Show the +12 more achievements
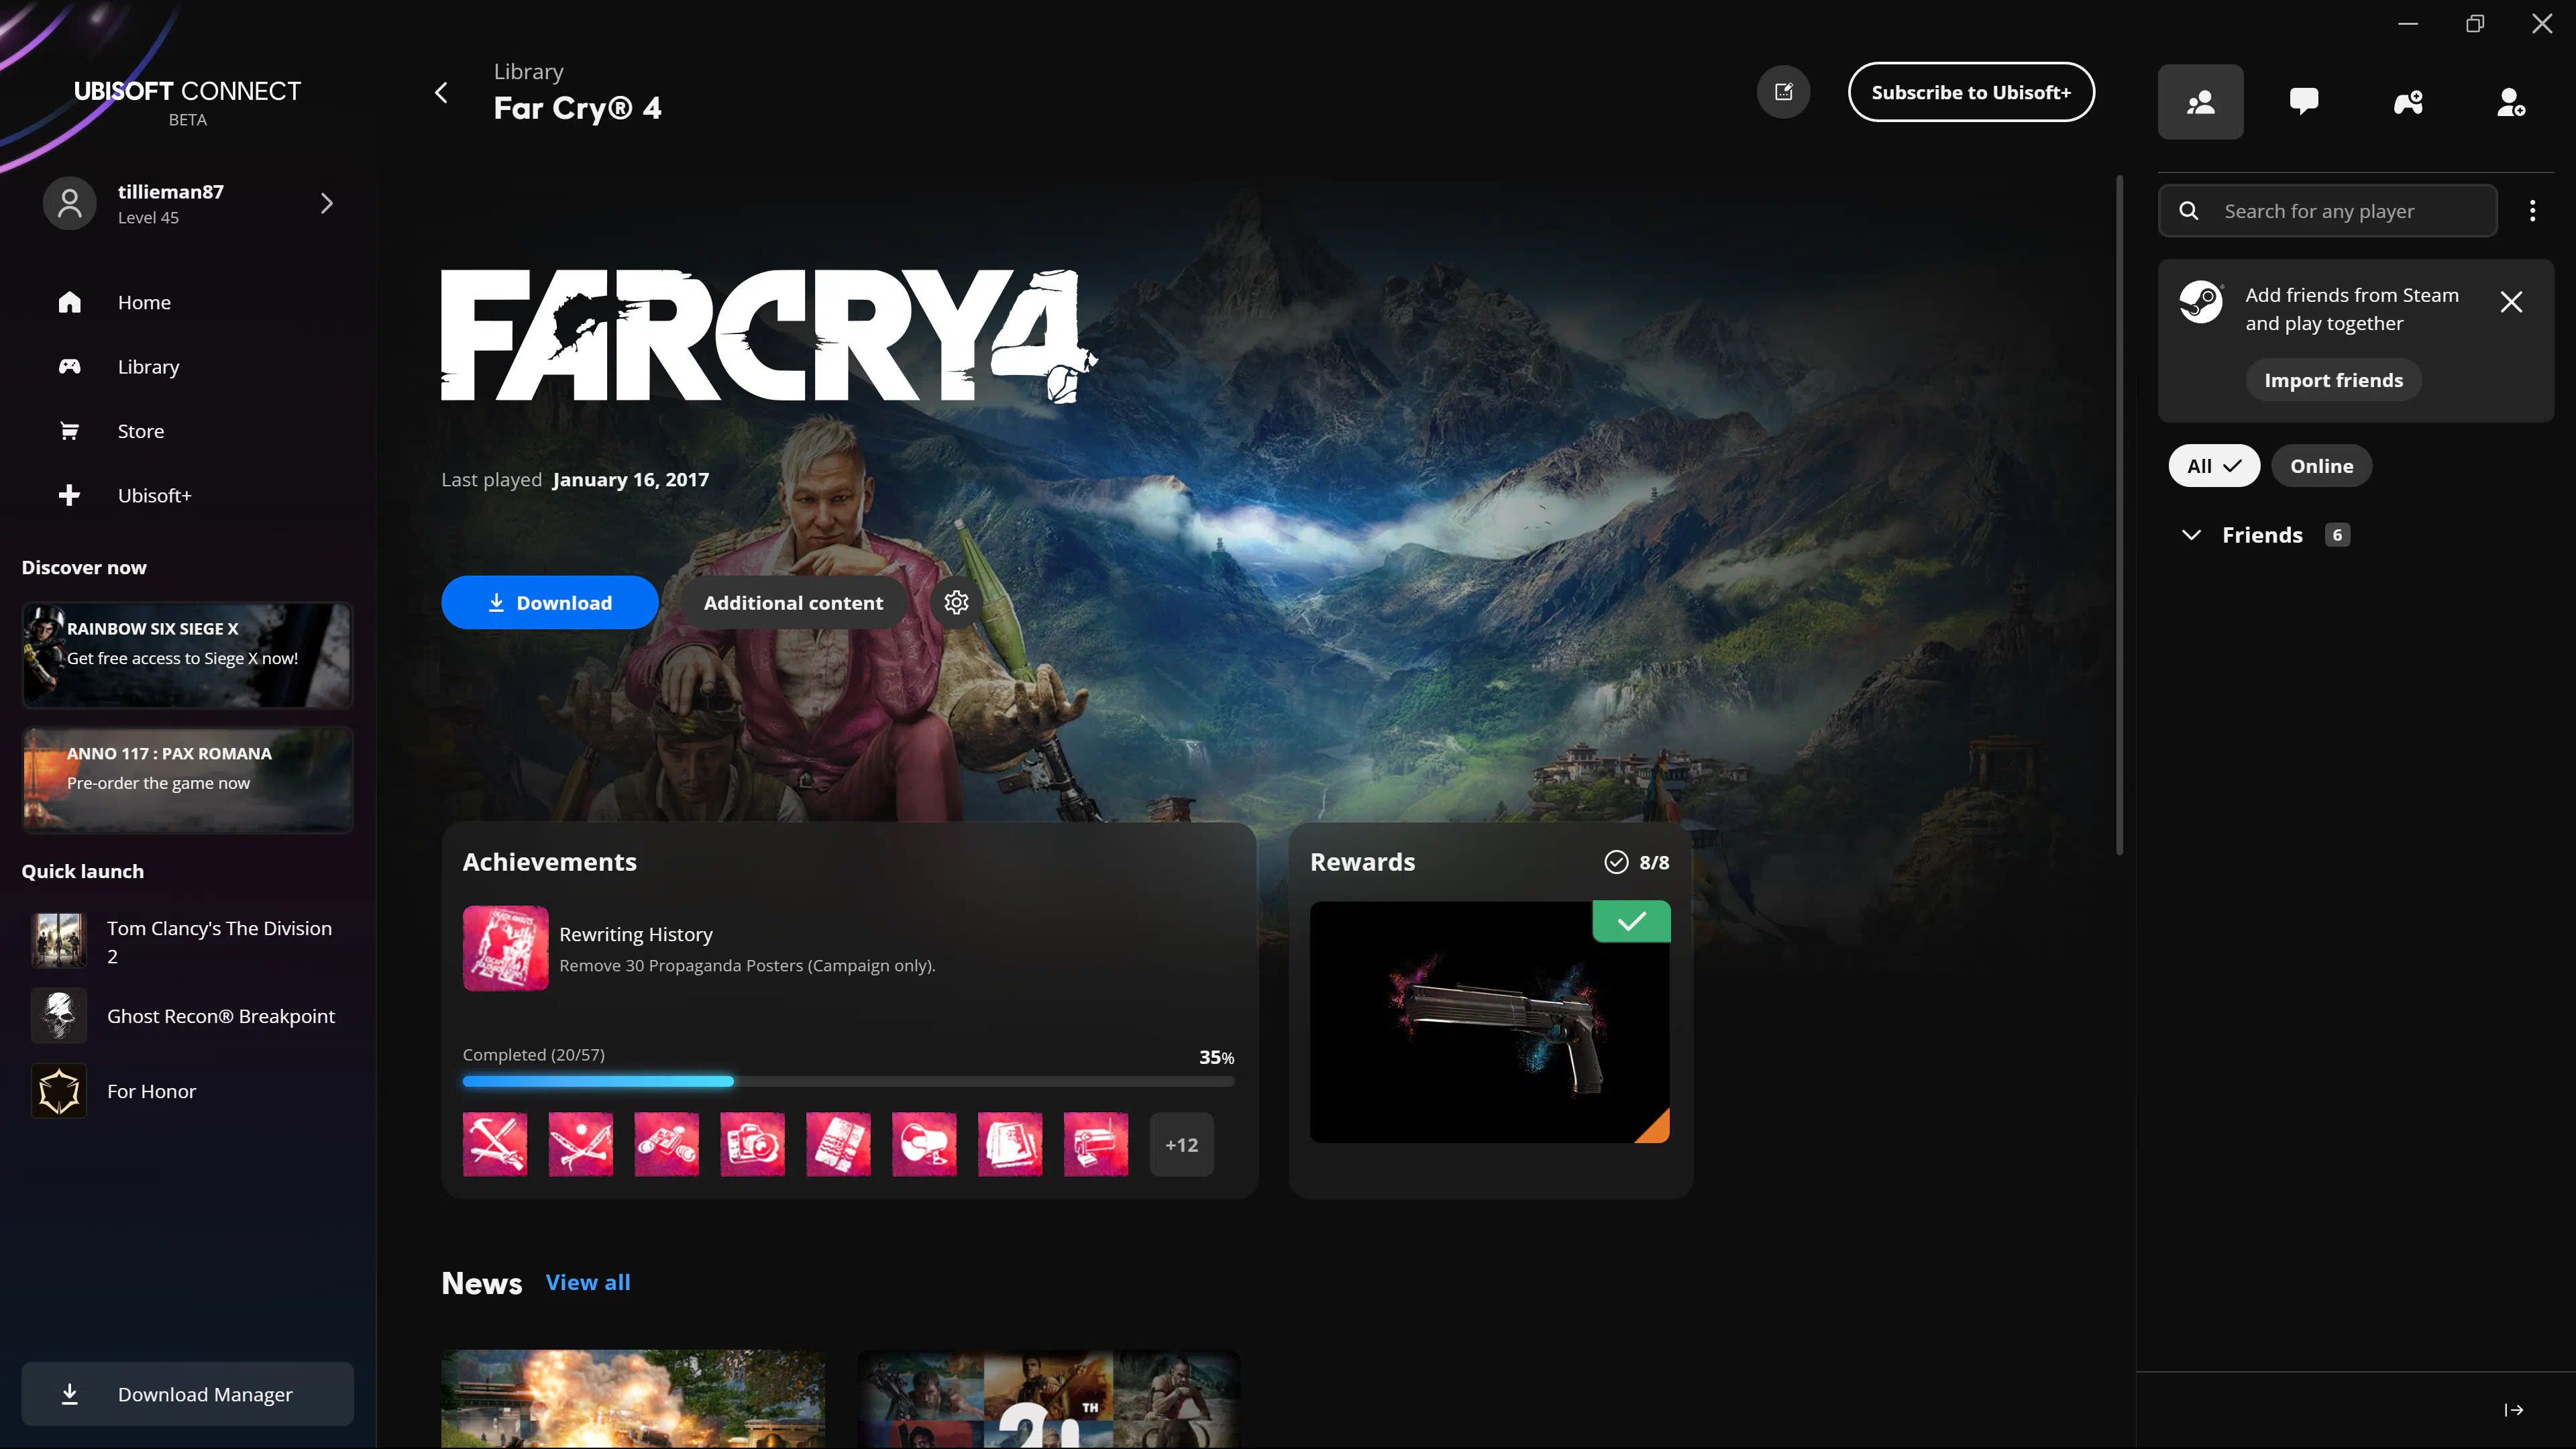Viewport: 2576px width, 1449px height. coord(1181,1144)
